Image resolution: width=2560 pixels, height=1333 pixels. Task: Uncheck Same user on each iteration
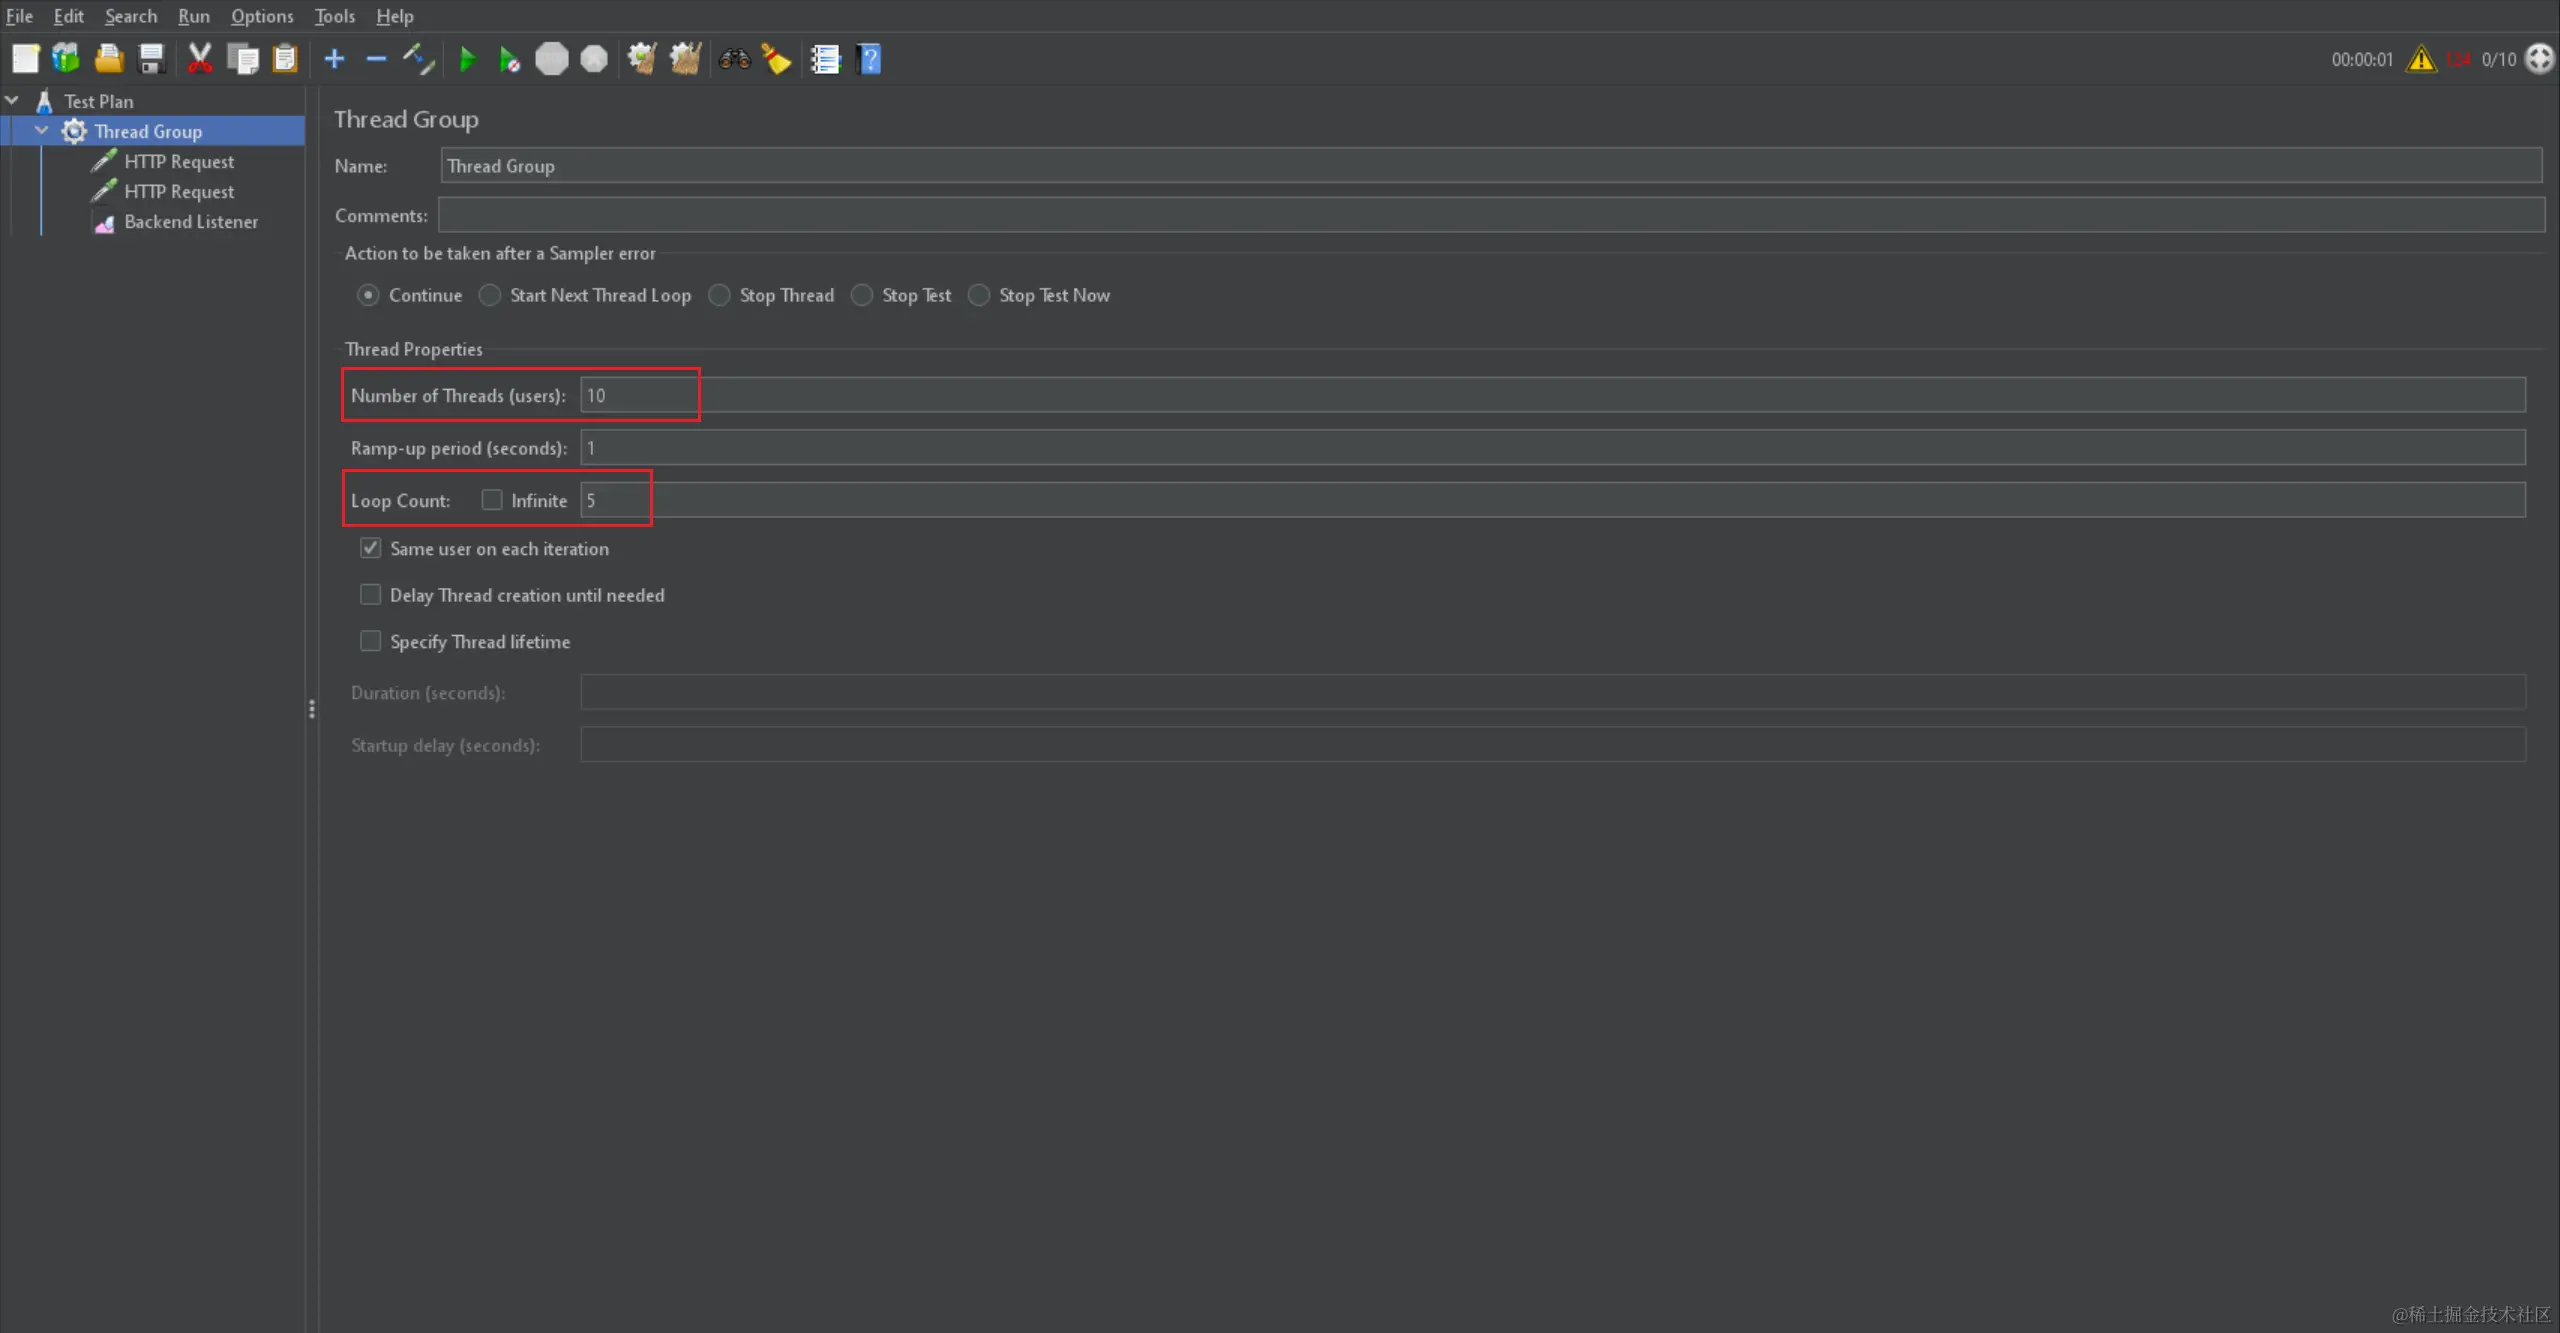coord(371,548)
